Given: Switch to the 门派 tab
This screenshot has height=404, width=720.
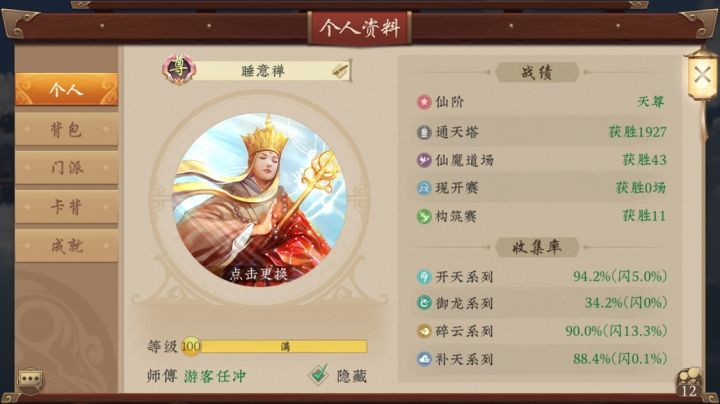Looking at the screenshot, I should (67, 168).
